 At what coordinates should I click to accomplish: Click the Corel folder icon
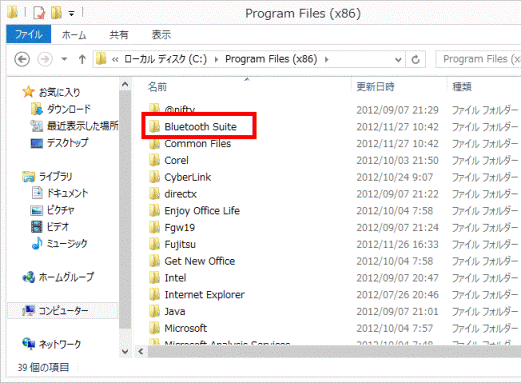[x=154, y=160]
